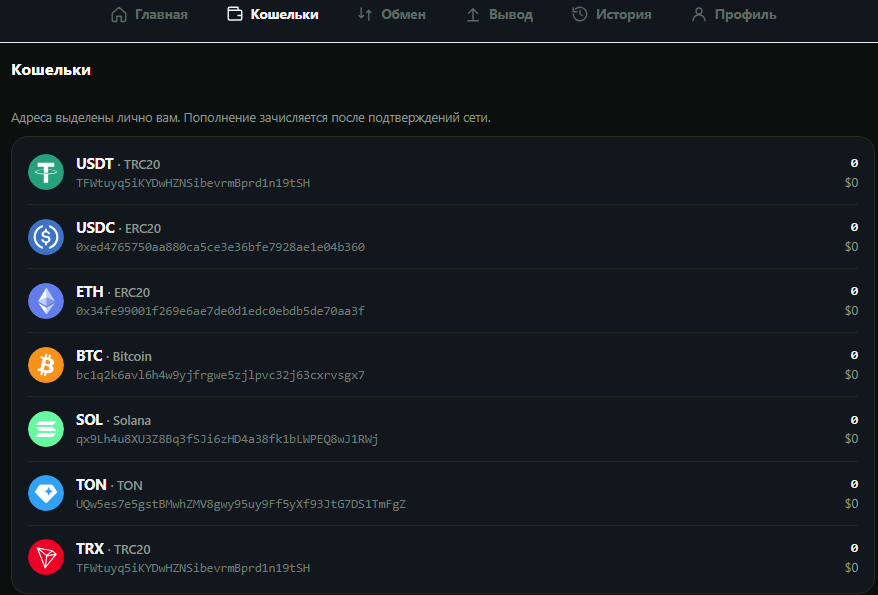Viewport: 878px width, 595px height.
Task: Open the Профиль tab
Action: [734, 15]
